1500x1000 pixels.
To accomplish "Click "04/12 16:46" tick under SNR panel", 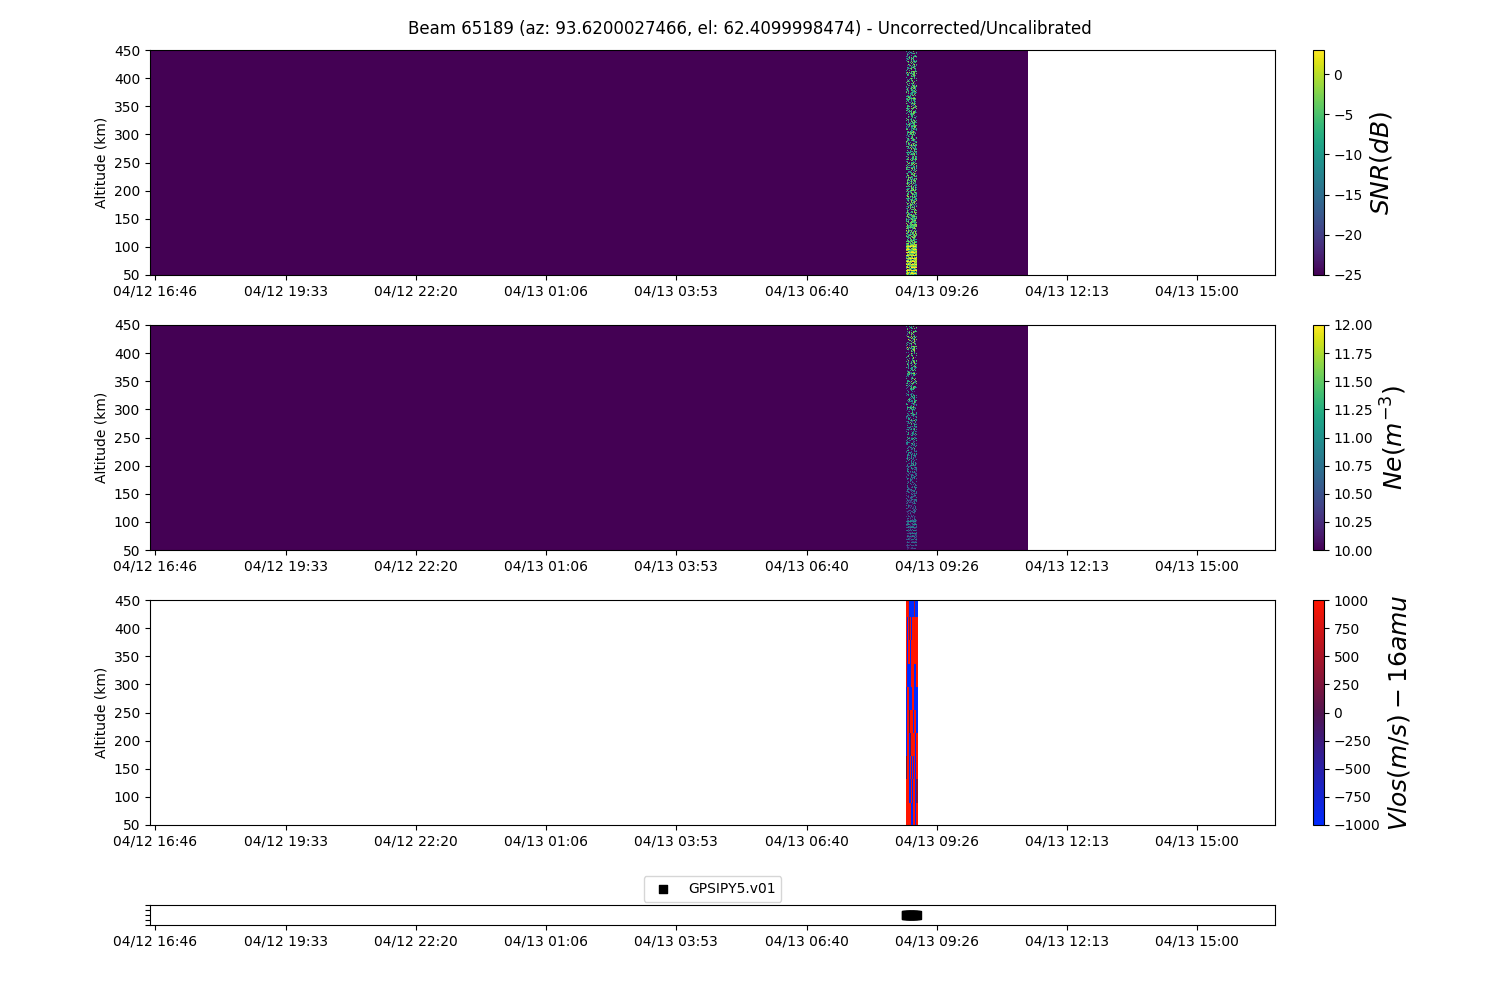I will pyautogui.click(x=155, y=291).
